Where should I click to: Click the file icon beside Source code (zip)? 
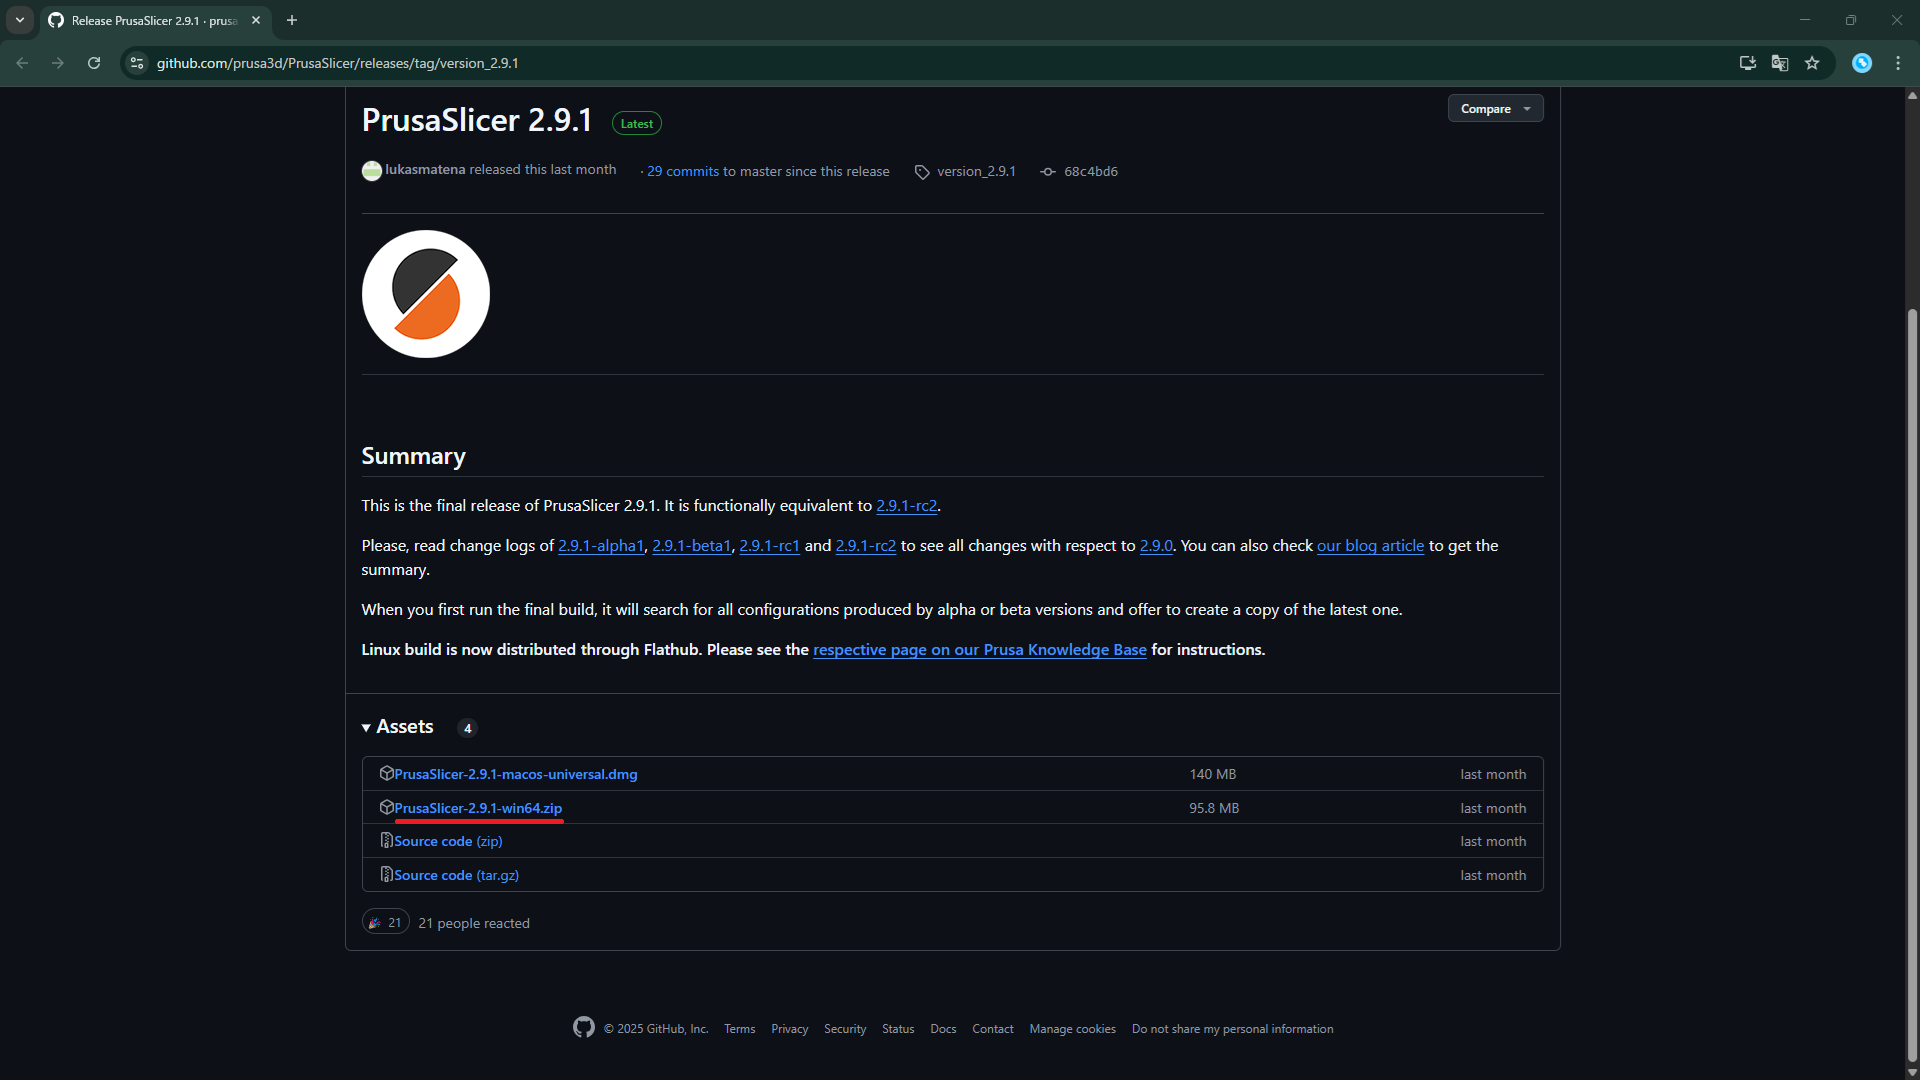pos(386,841)
